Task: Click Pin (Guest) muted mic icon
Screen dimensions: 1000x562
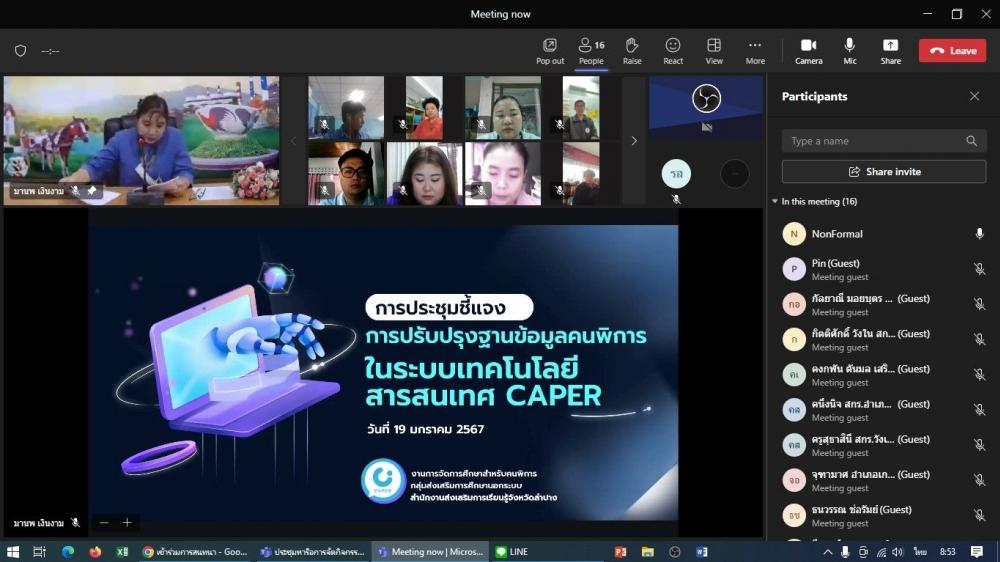Action: (x=979, y=269)
